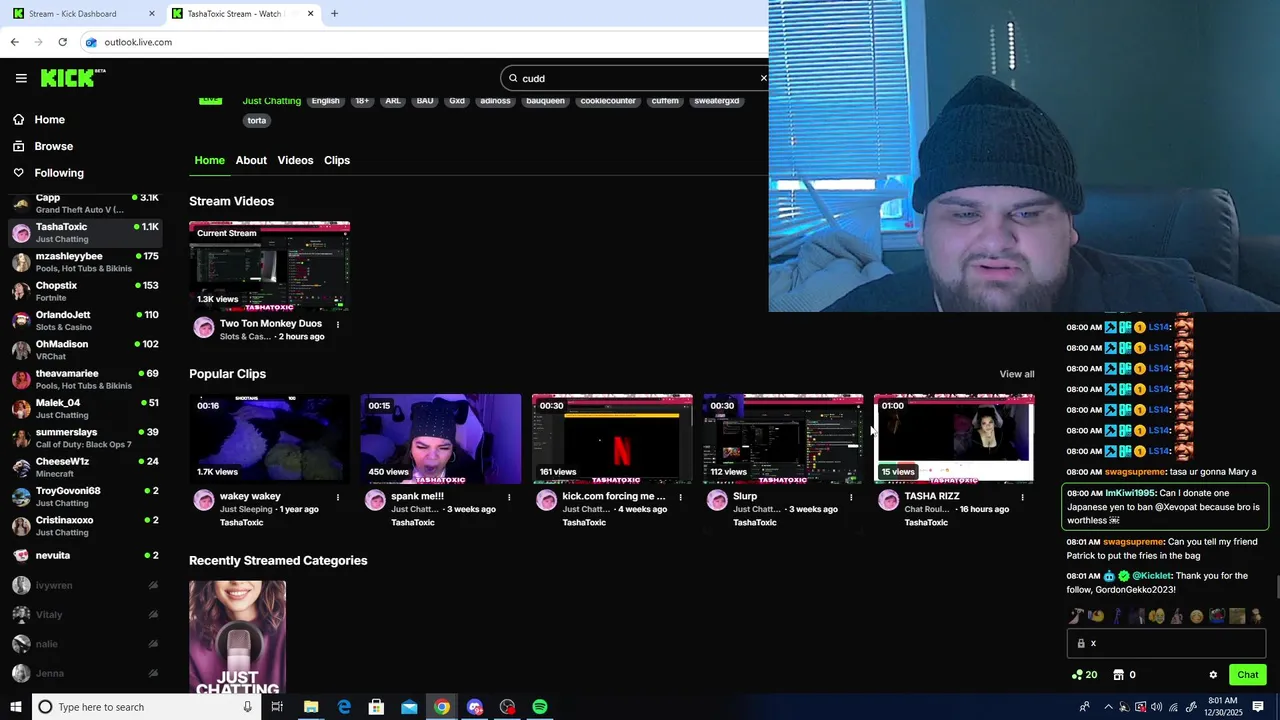The width and height of the screenshot is (1280, 720).
Task: Reload the browser page
Action: click(62, 42)
